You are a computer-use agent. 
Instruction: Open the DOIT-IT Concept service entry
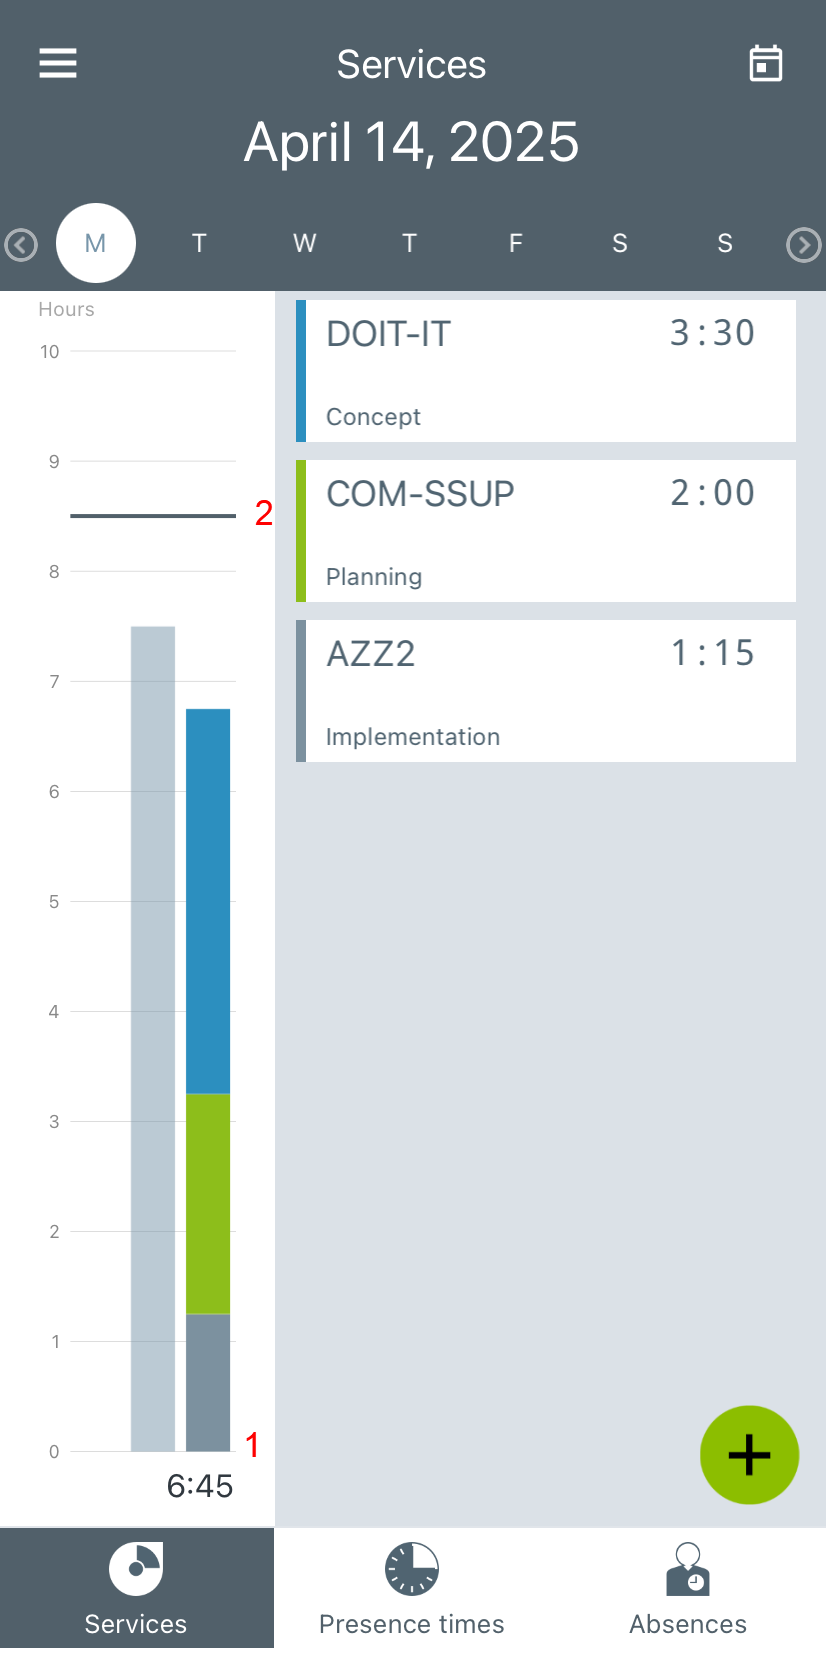tap(546, 371)
